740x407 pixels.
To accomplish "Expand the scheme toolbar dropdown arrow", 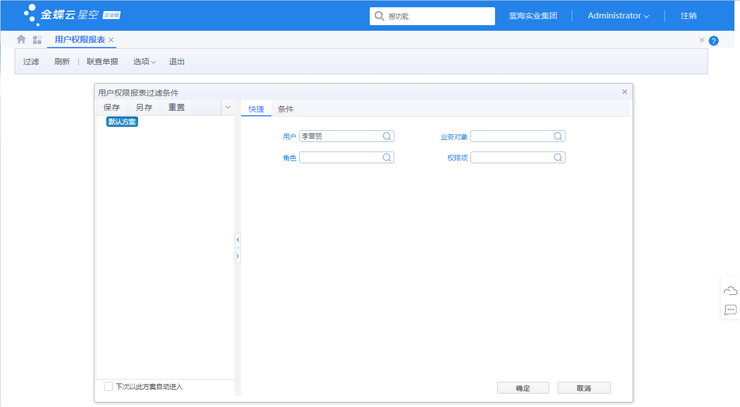I will pyautogui.click(x=228, y=108).
